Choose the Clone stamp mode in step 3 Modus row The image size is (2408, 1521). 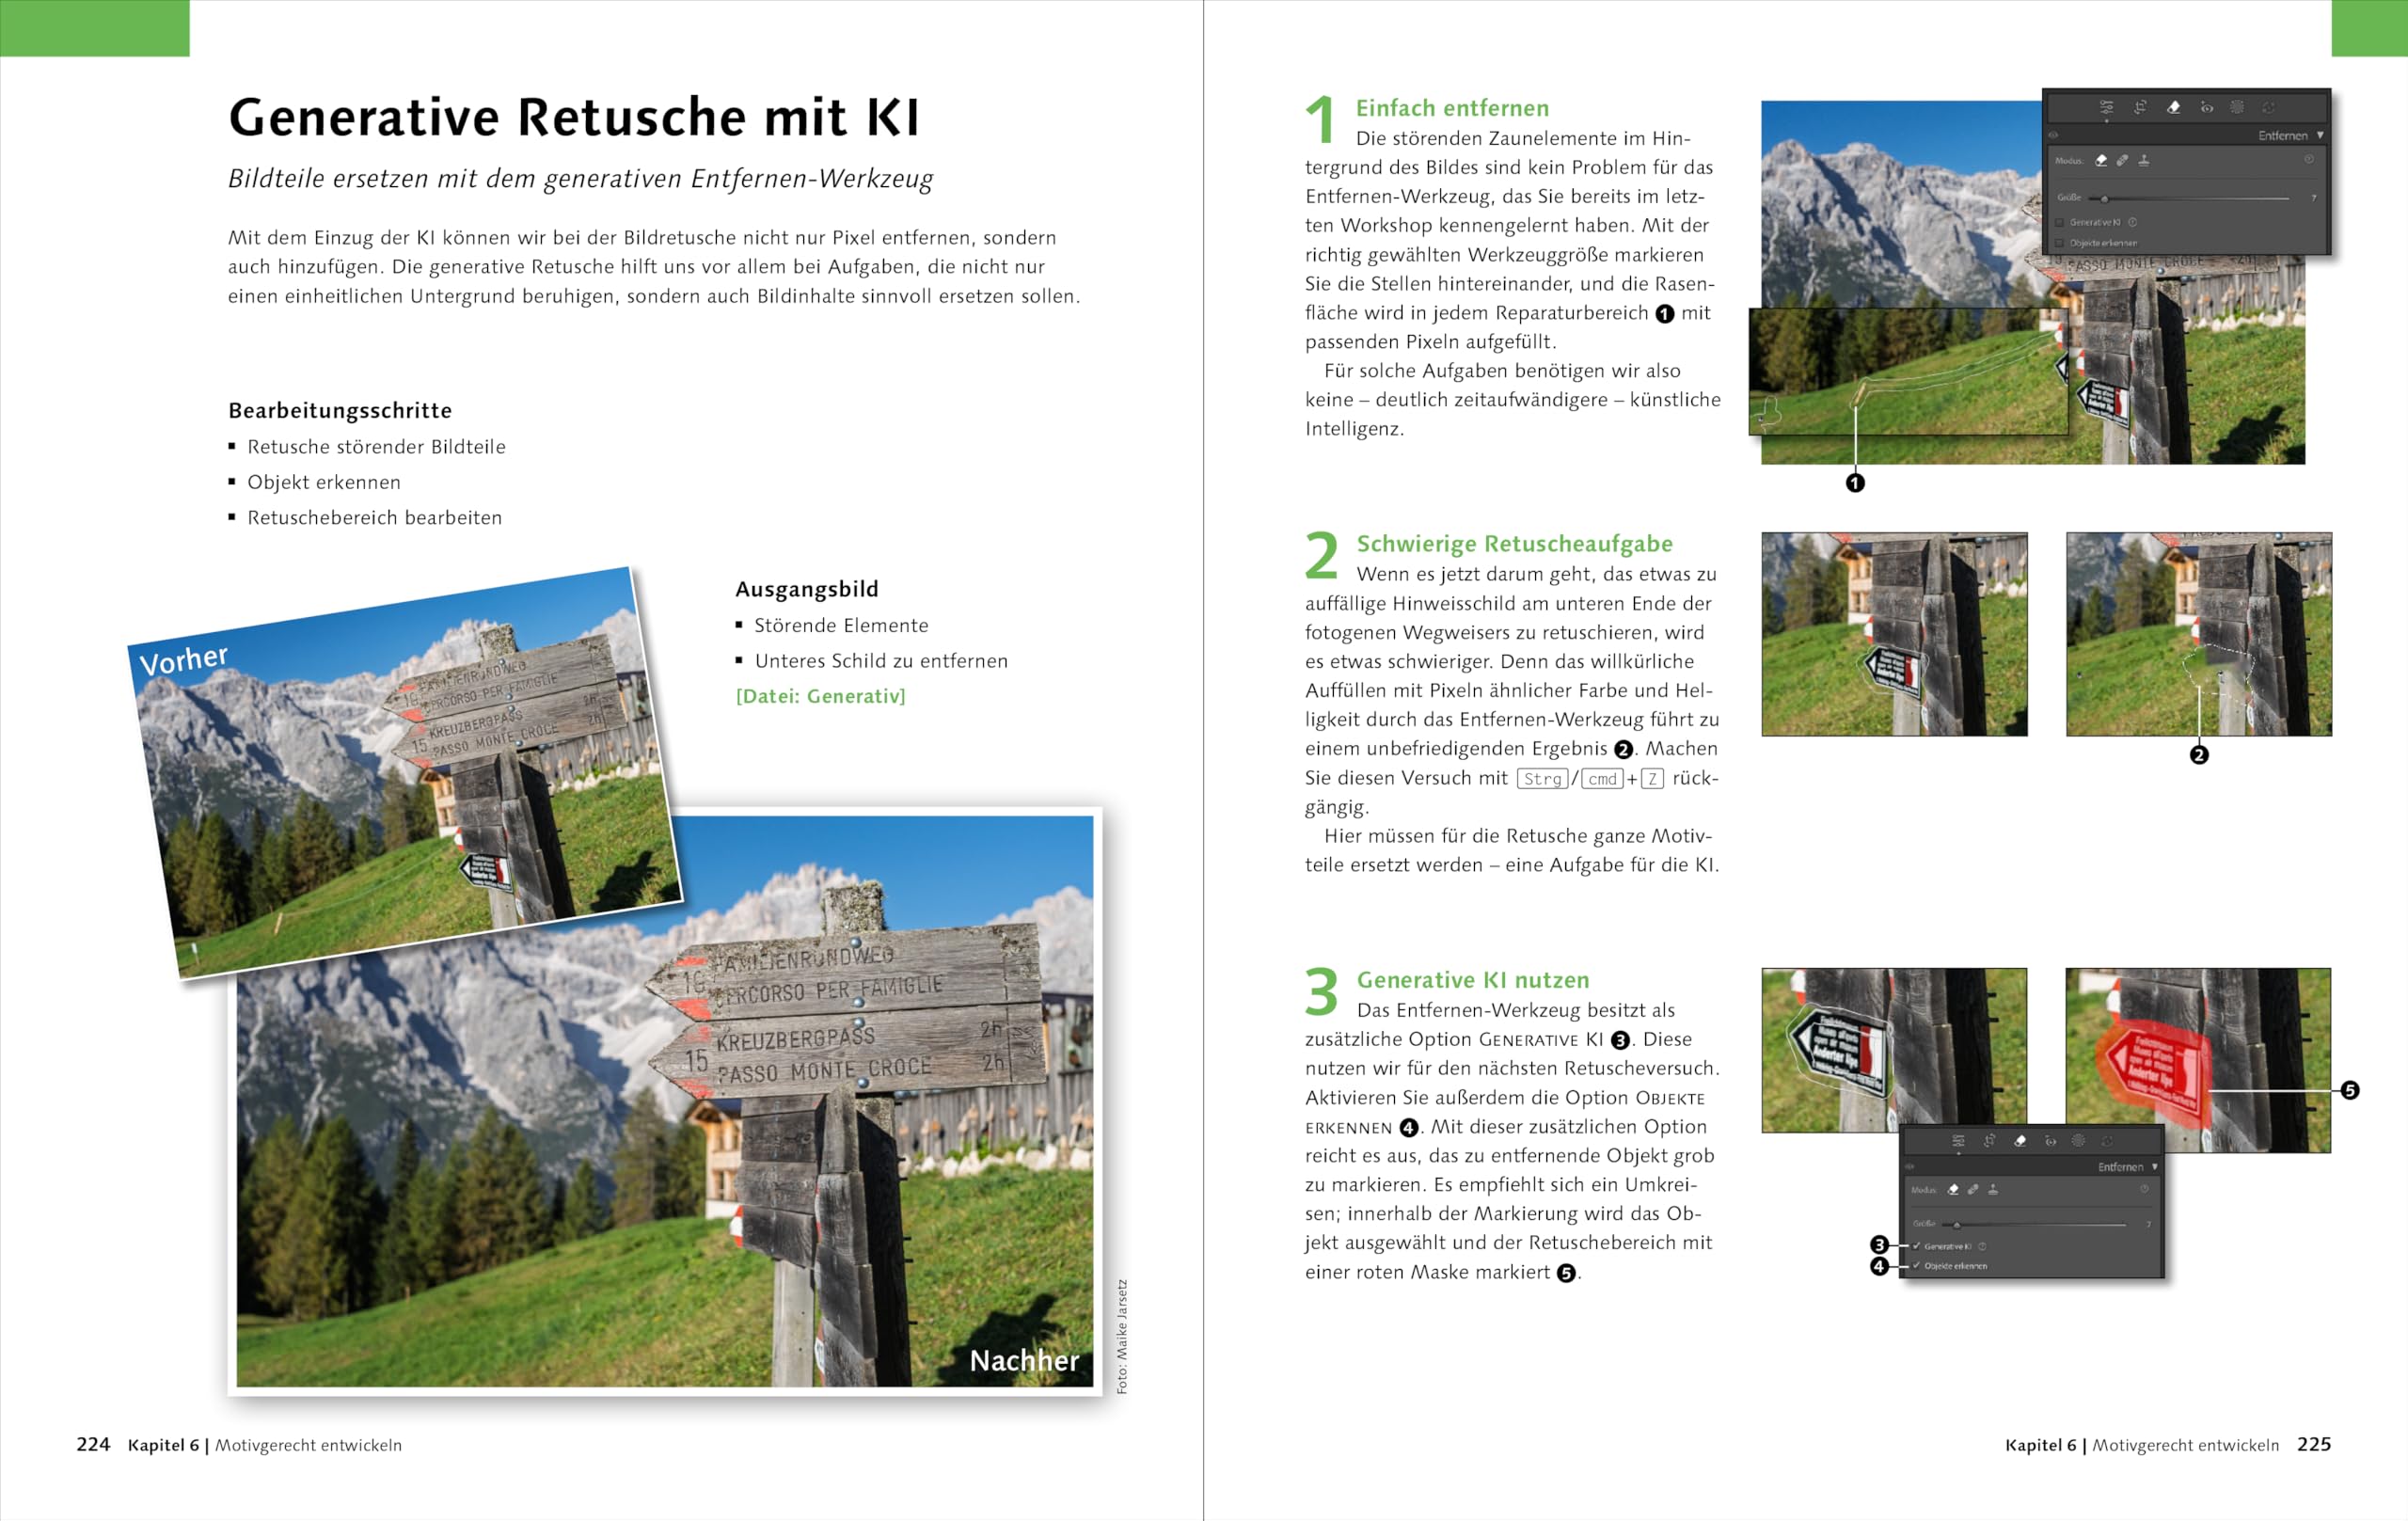[1994, 1191]
